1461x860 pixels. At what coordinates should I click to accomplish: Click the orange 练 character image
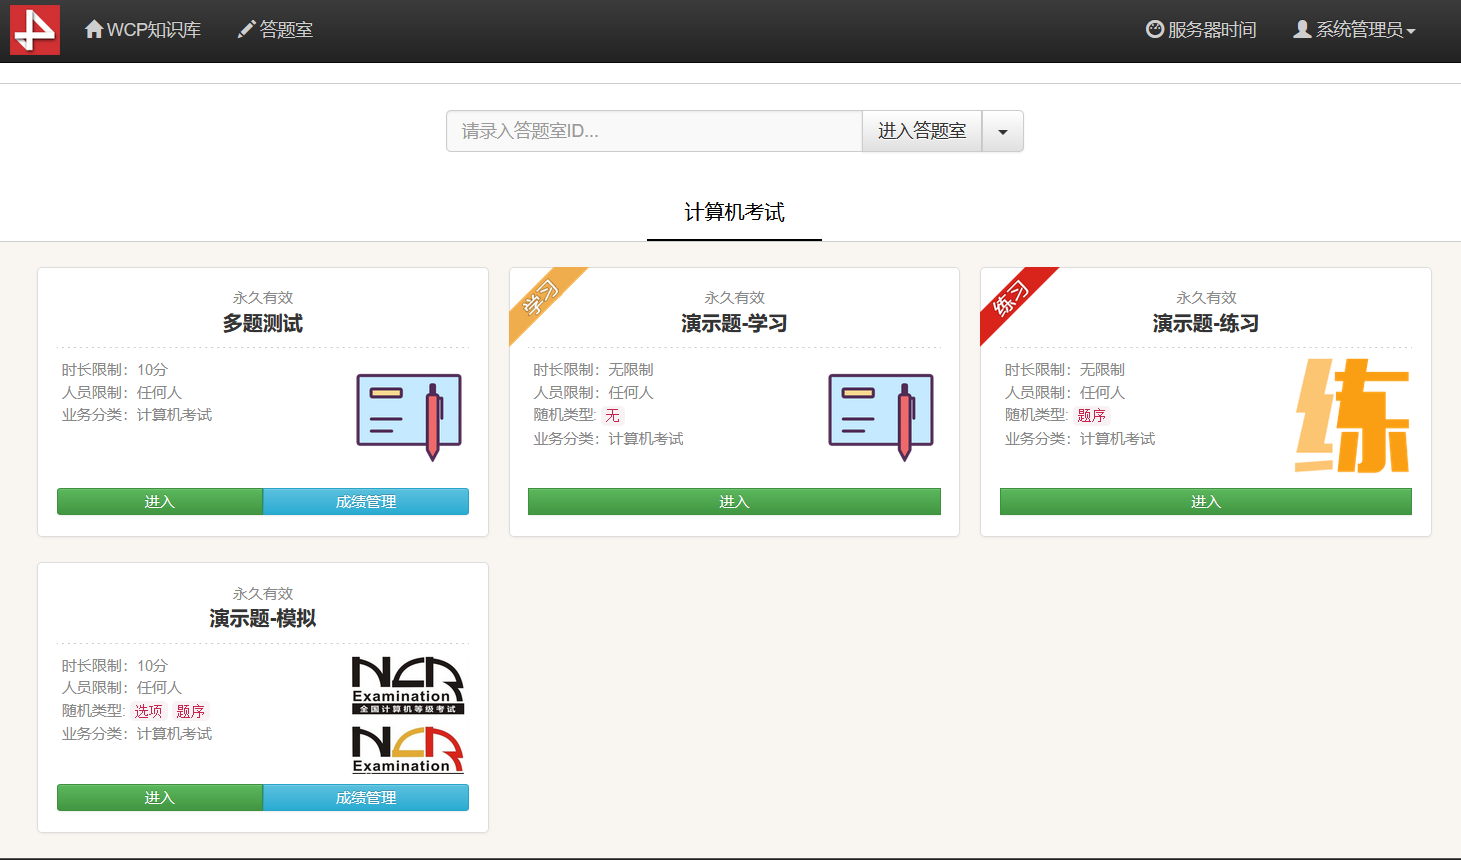(x=1352, y=416)
